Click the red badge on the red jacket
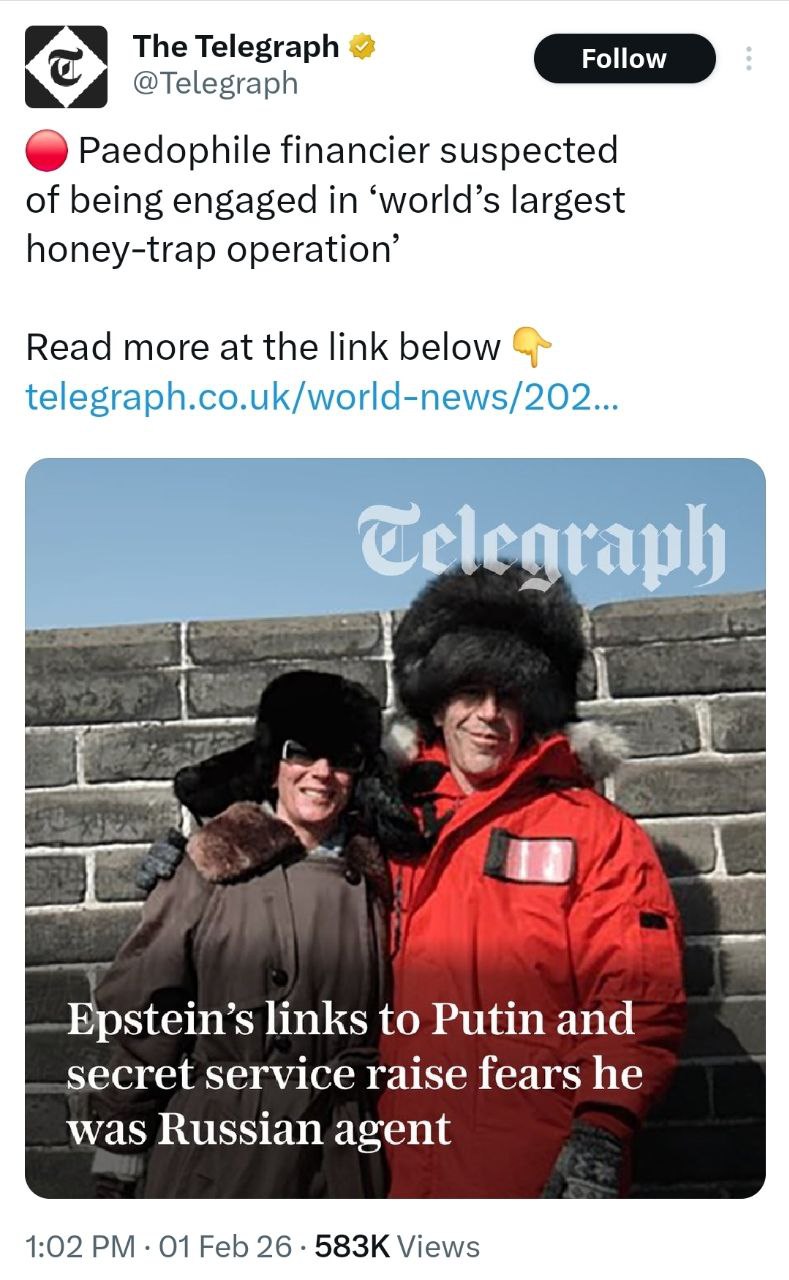789x1280 pixels. tap(530, 856)
